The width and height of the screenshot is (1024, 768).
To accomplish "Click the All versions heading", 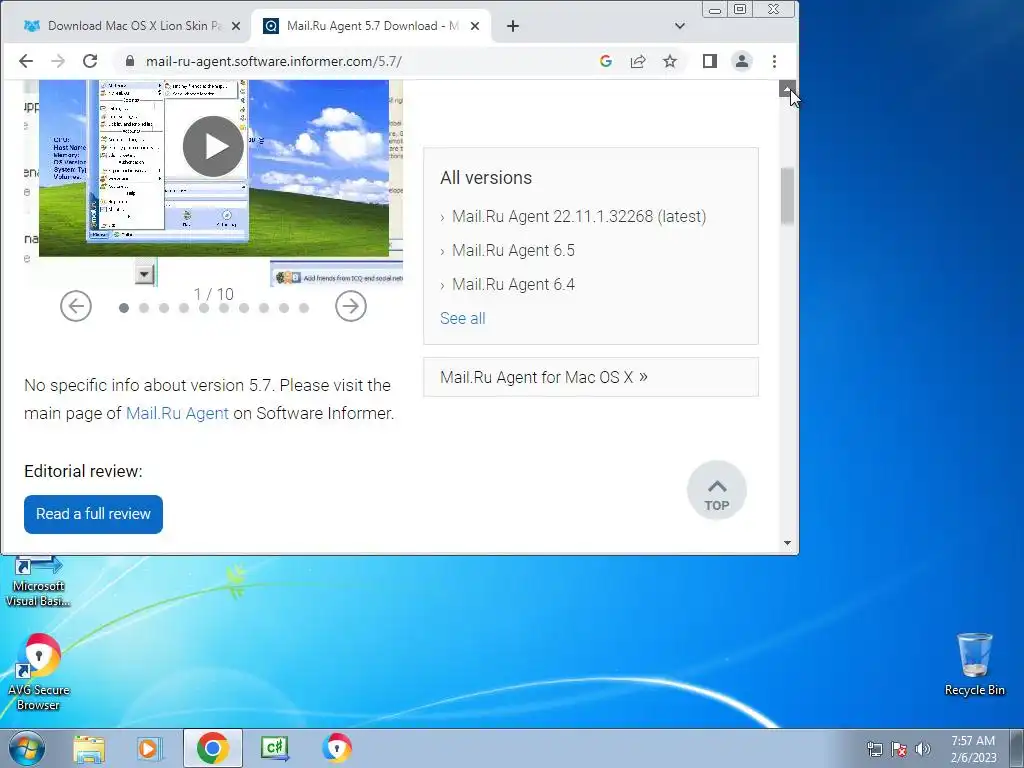I will click(x=486, y=178).
